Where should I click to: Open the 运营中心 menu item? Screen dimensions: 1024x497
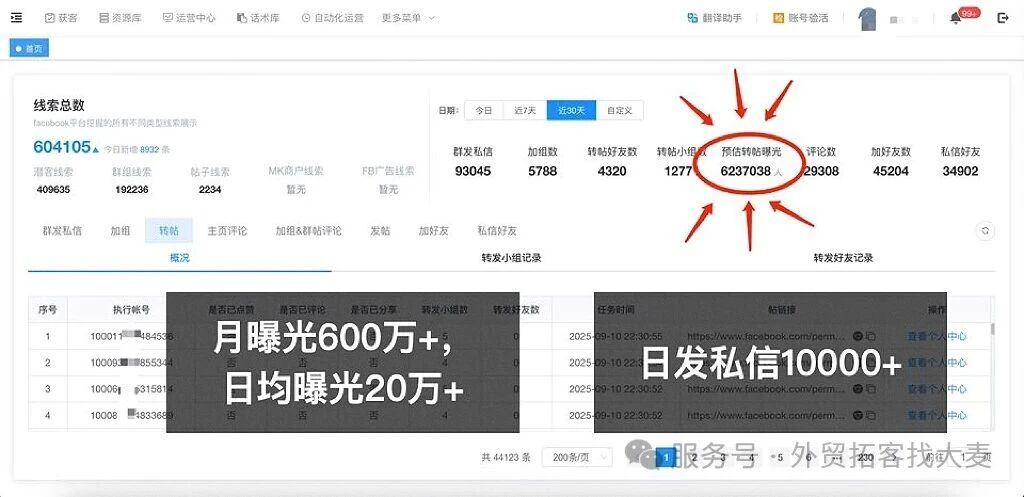[x=189, y=18]
